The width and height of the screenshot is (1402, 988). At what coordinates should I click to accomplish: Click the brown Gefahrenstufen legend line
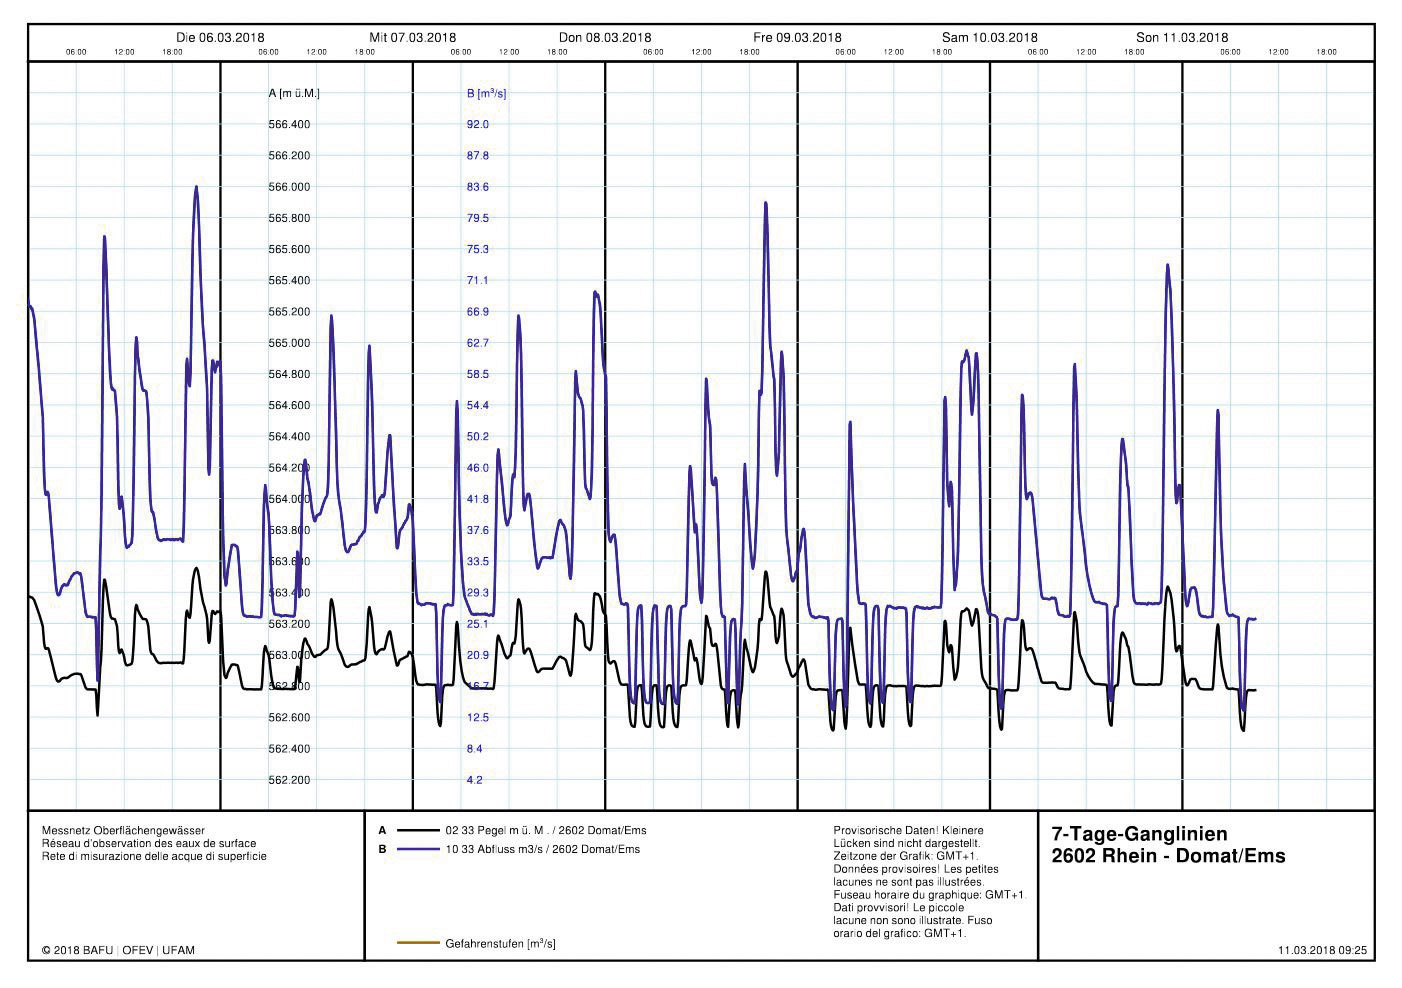418,943
